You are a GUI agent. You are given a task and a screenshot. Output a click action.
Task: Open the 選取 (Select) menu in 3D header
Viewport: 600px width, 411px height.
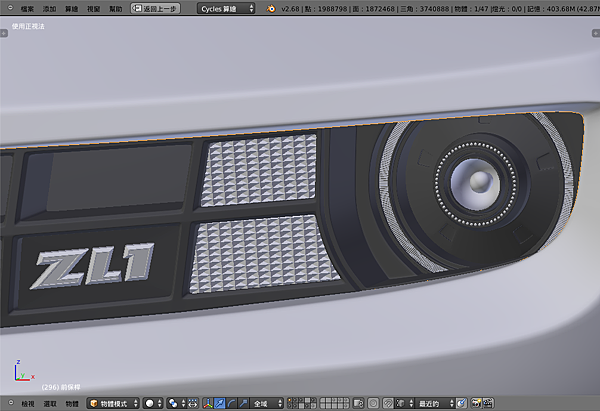(50, 403)
